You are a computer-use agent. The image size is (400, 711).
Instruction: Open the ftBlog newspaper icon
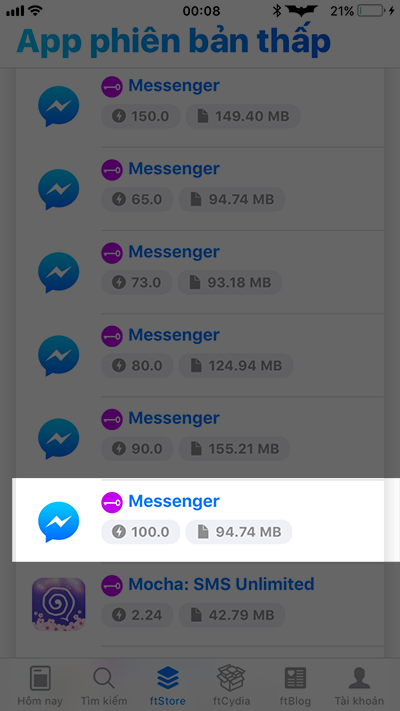click(295, 678)
